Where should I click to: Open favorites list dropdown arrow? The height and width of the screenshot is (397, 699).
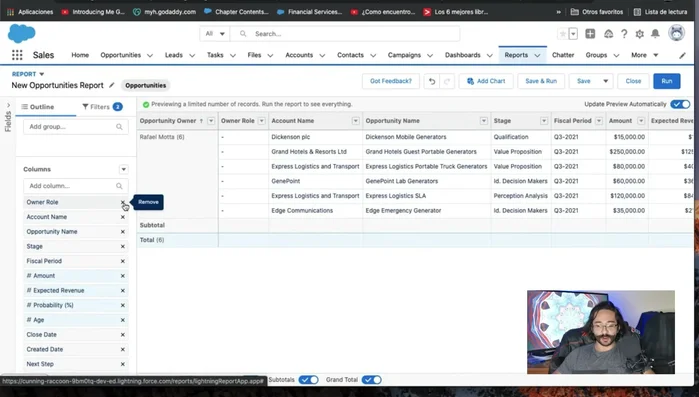[x=573, y=34]
